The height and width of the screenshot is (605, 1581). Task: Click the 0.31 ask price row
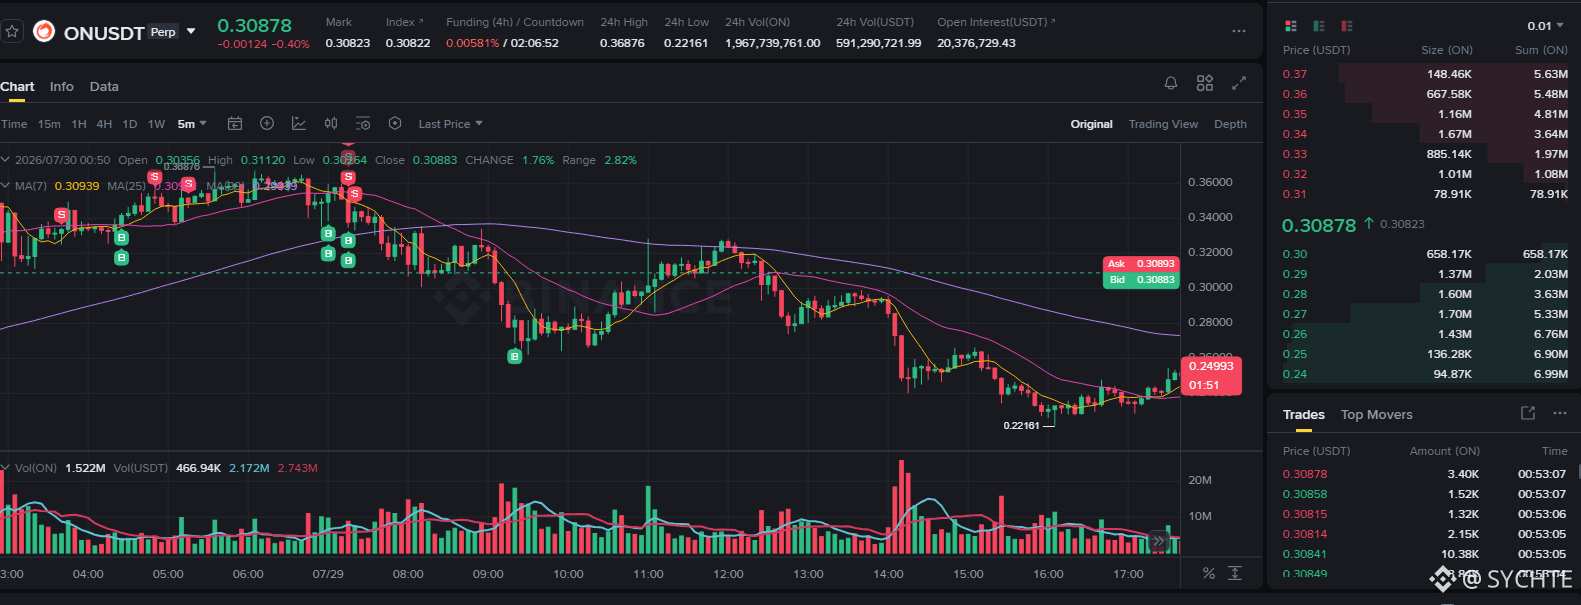[x=1424, y=194]
